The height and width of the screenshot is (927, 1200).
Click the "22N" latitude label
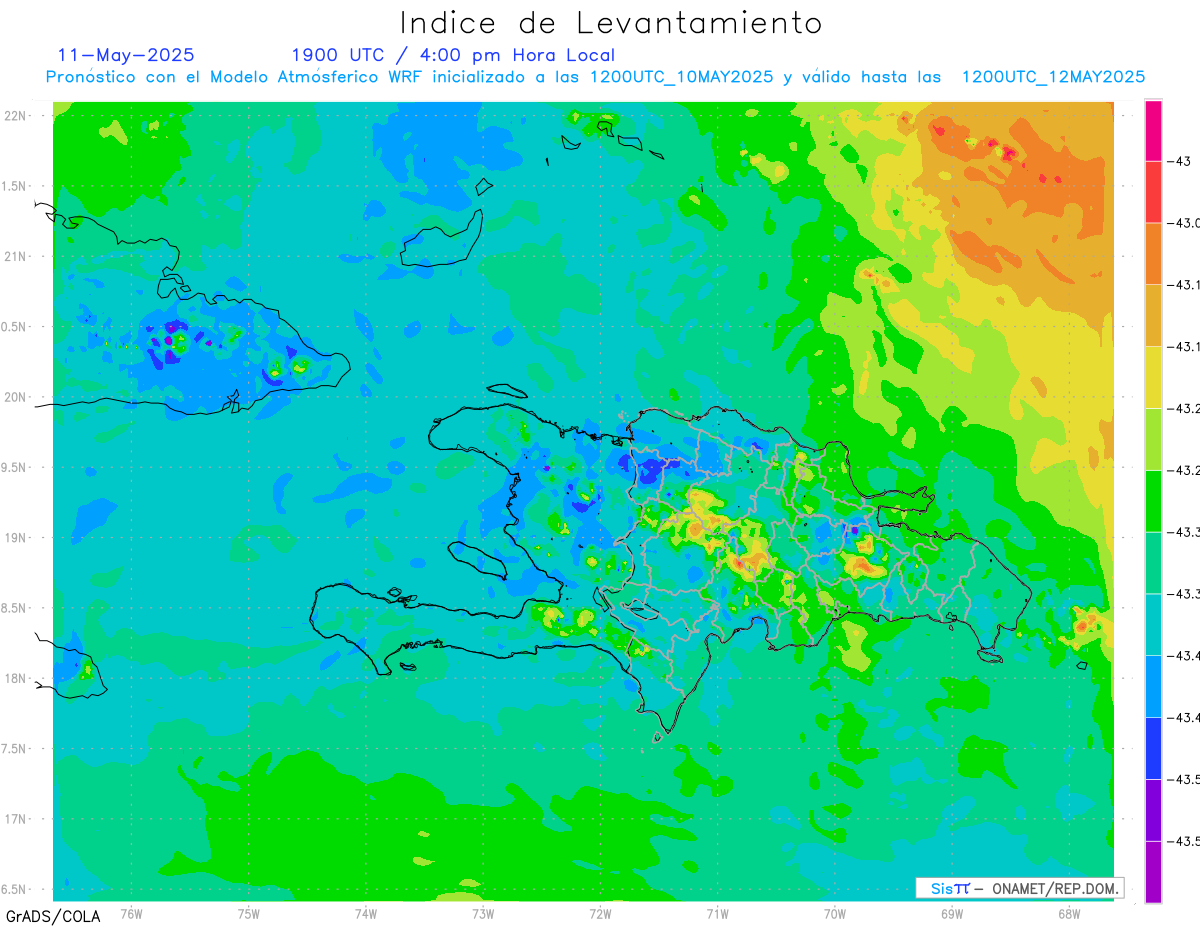[17, 115]
